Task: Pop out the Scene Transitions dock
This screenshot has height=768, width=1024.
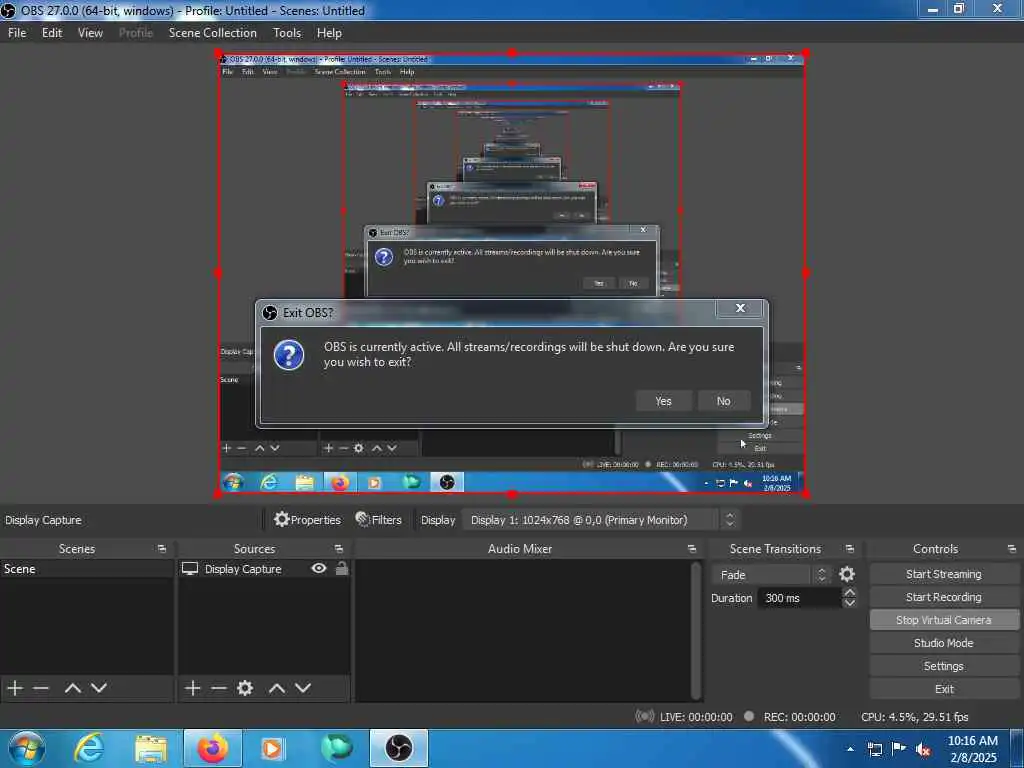Action: pos(850,549)
